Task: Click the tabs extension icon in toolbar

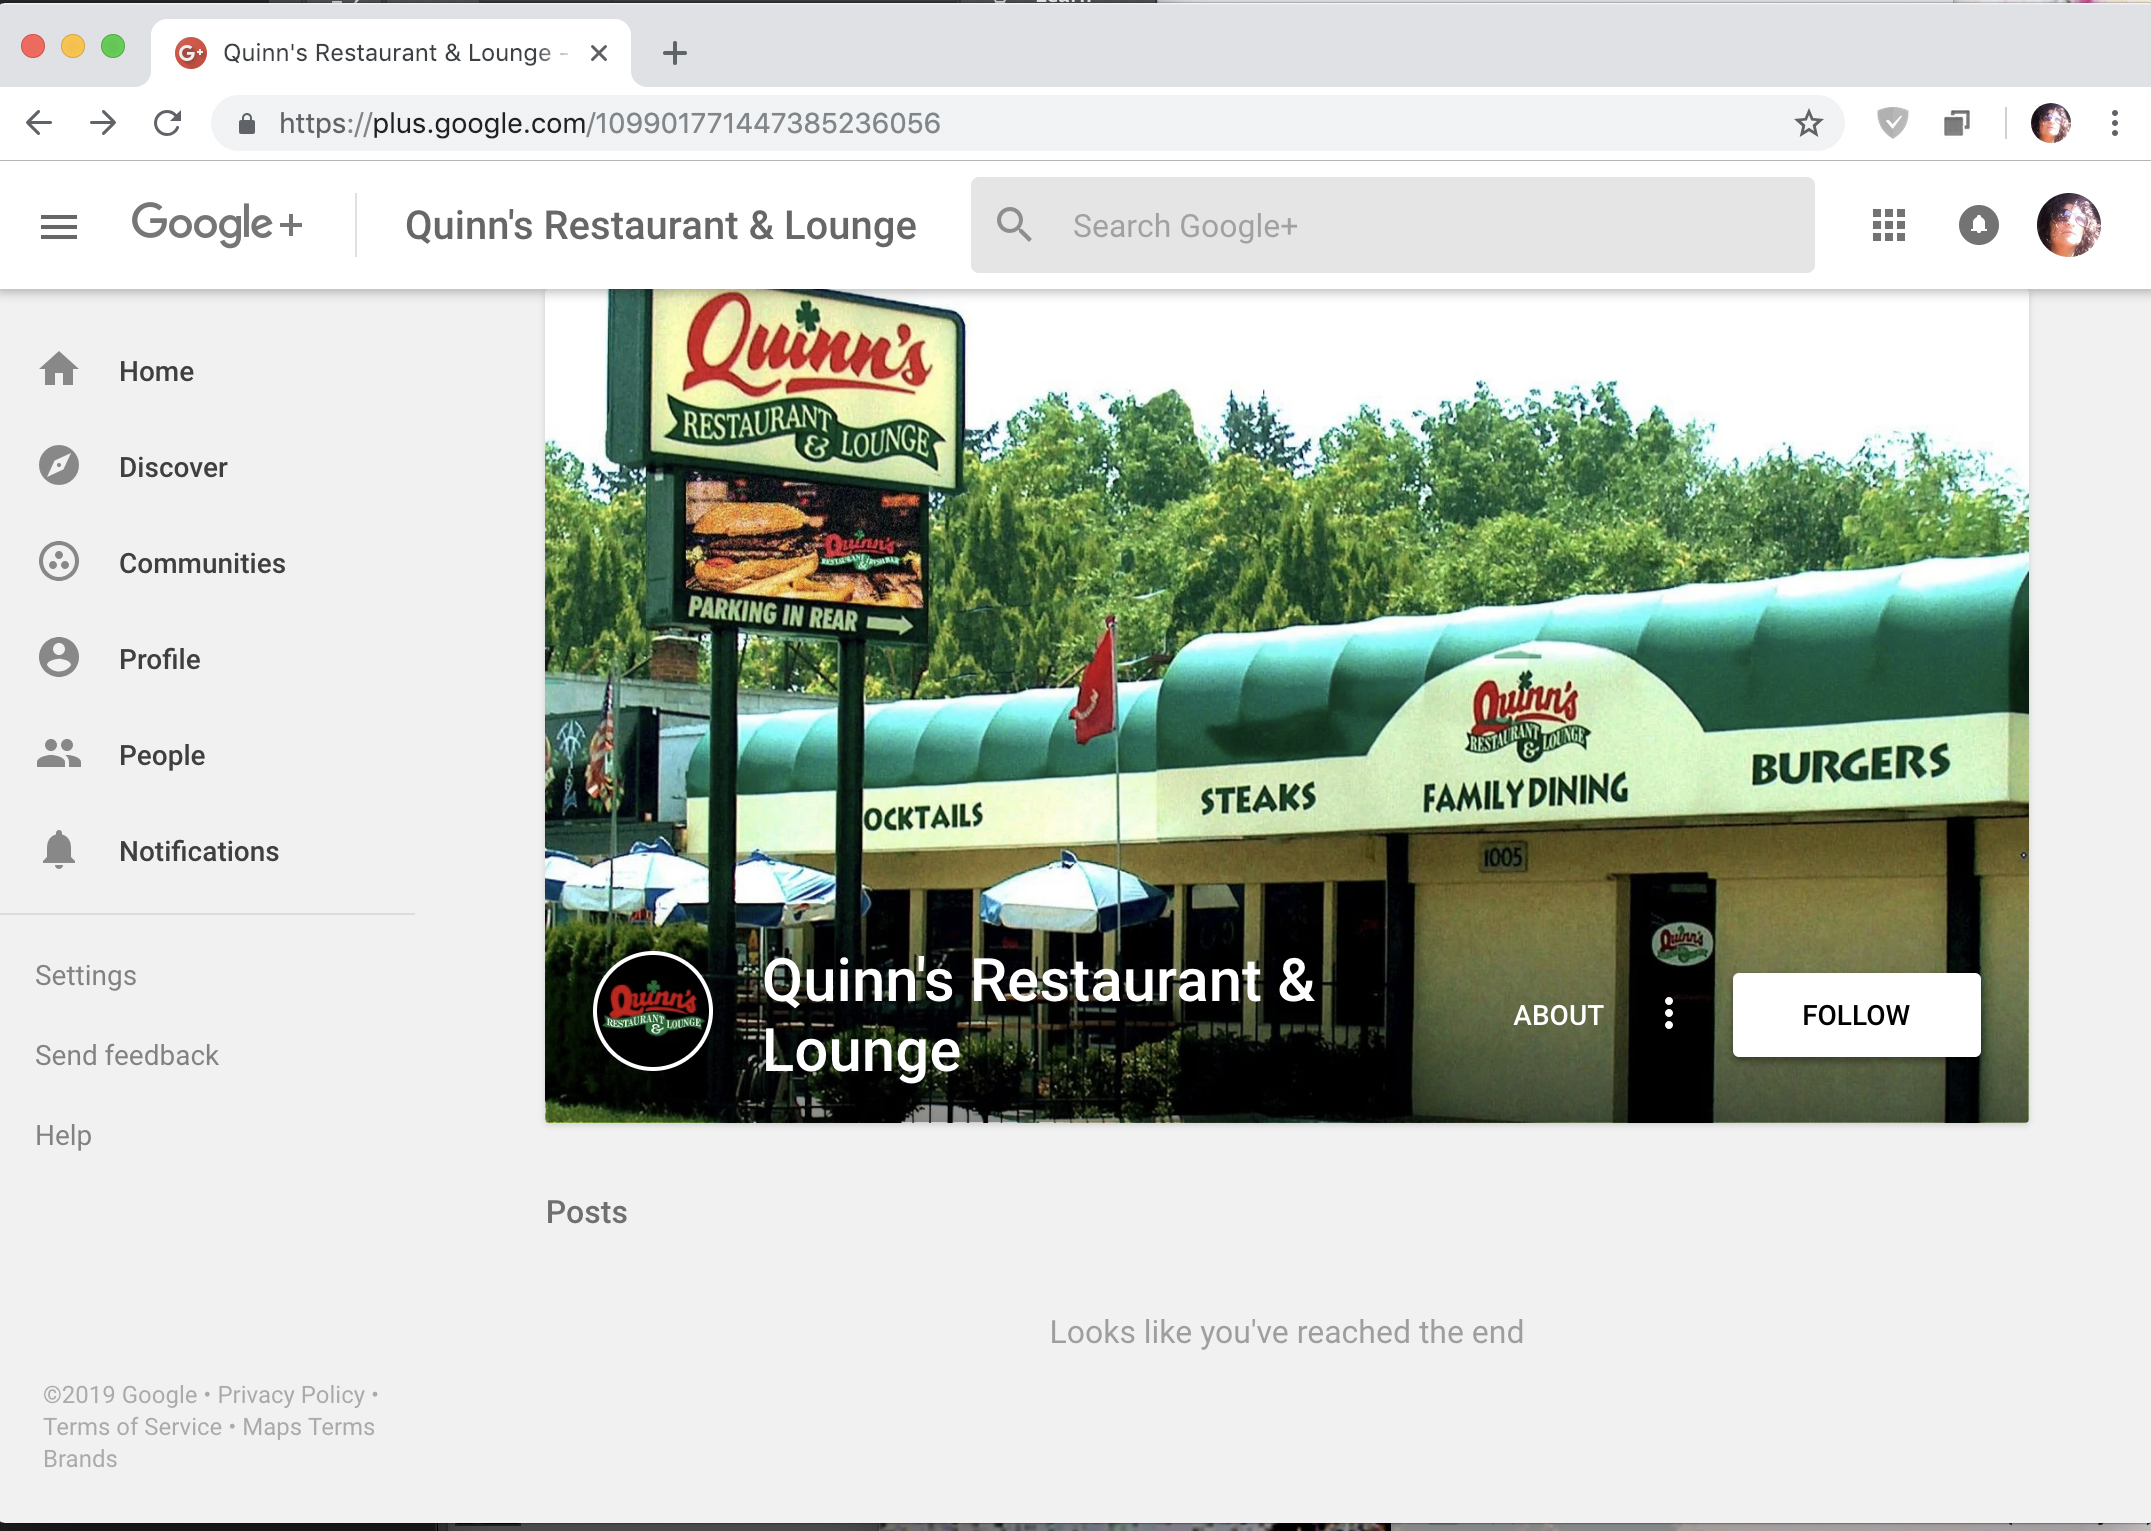Action: (1956, 123)
